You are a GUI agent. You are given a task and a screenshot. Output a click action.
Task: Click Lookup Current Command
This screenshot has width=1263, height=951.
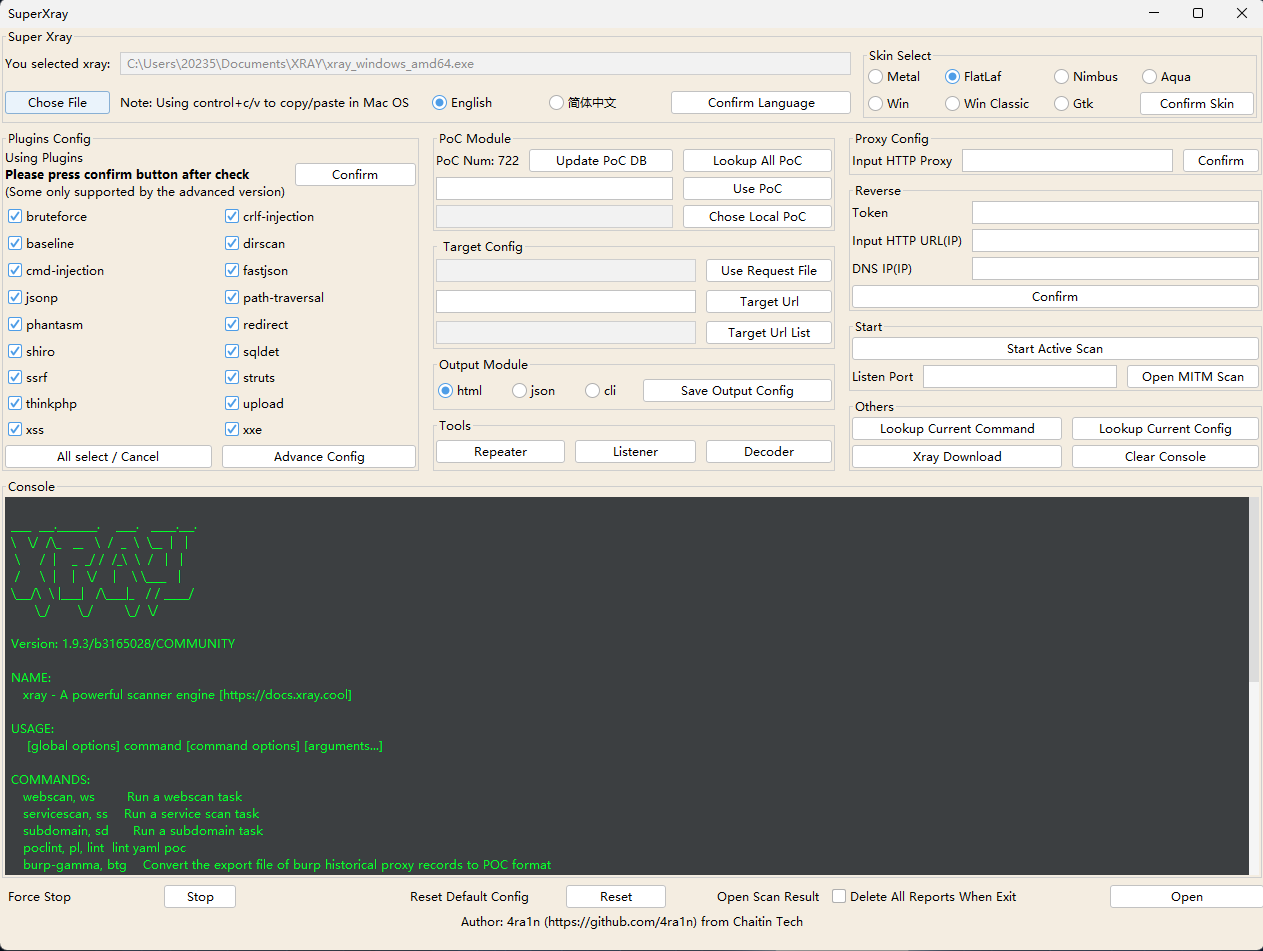pyautogui.click(x=957, y=429)
